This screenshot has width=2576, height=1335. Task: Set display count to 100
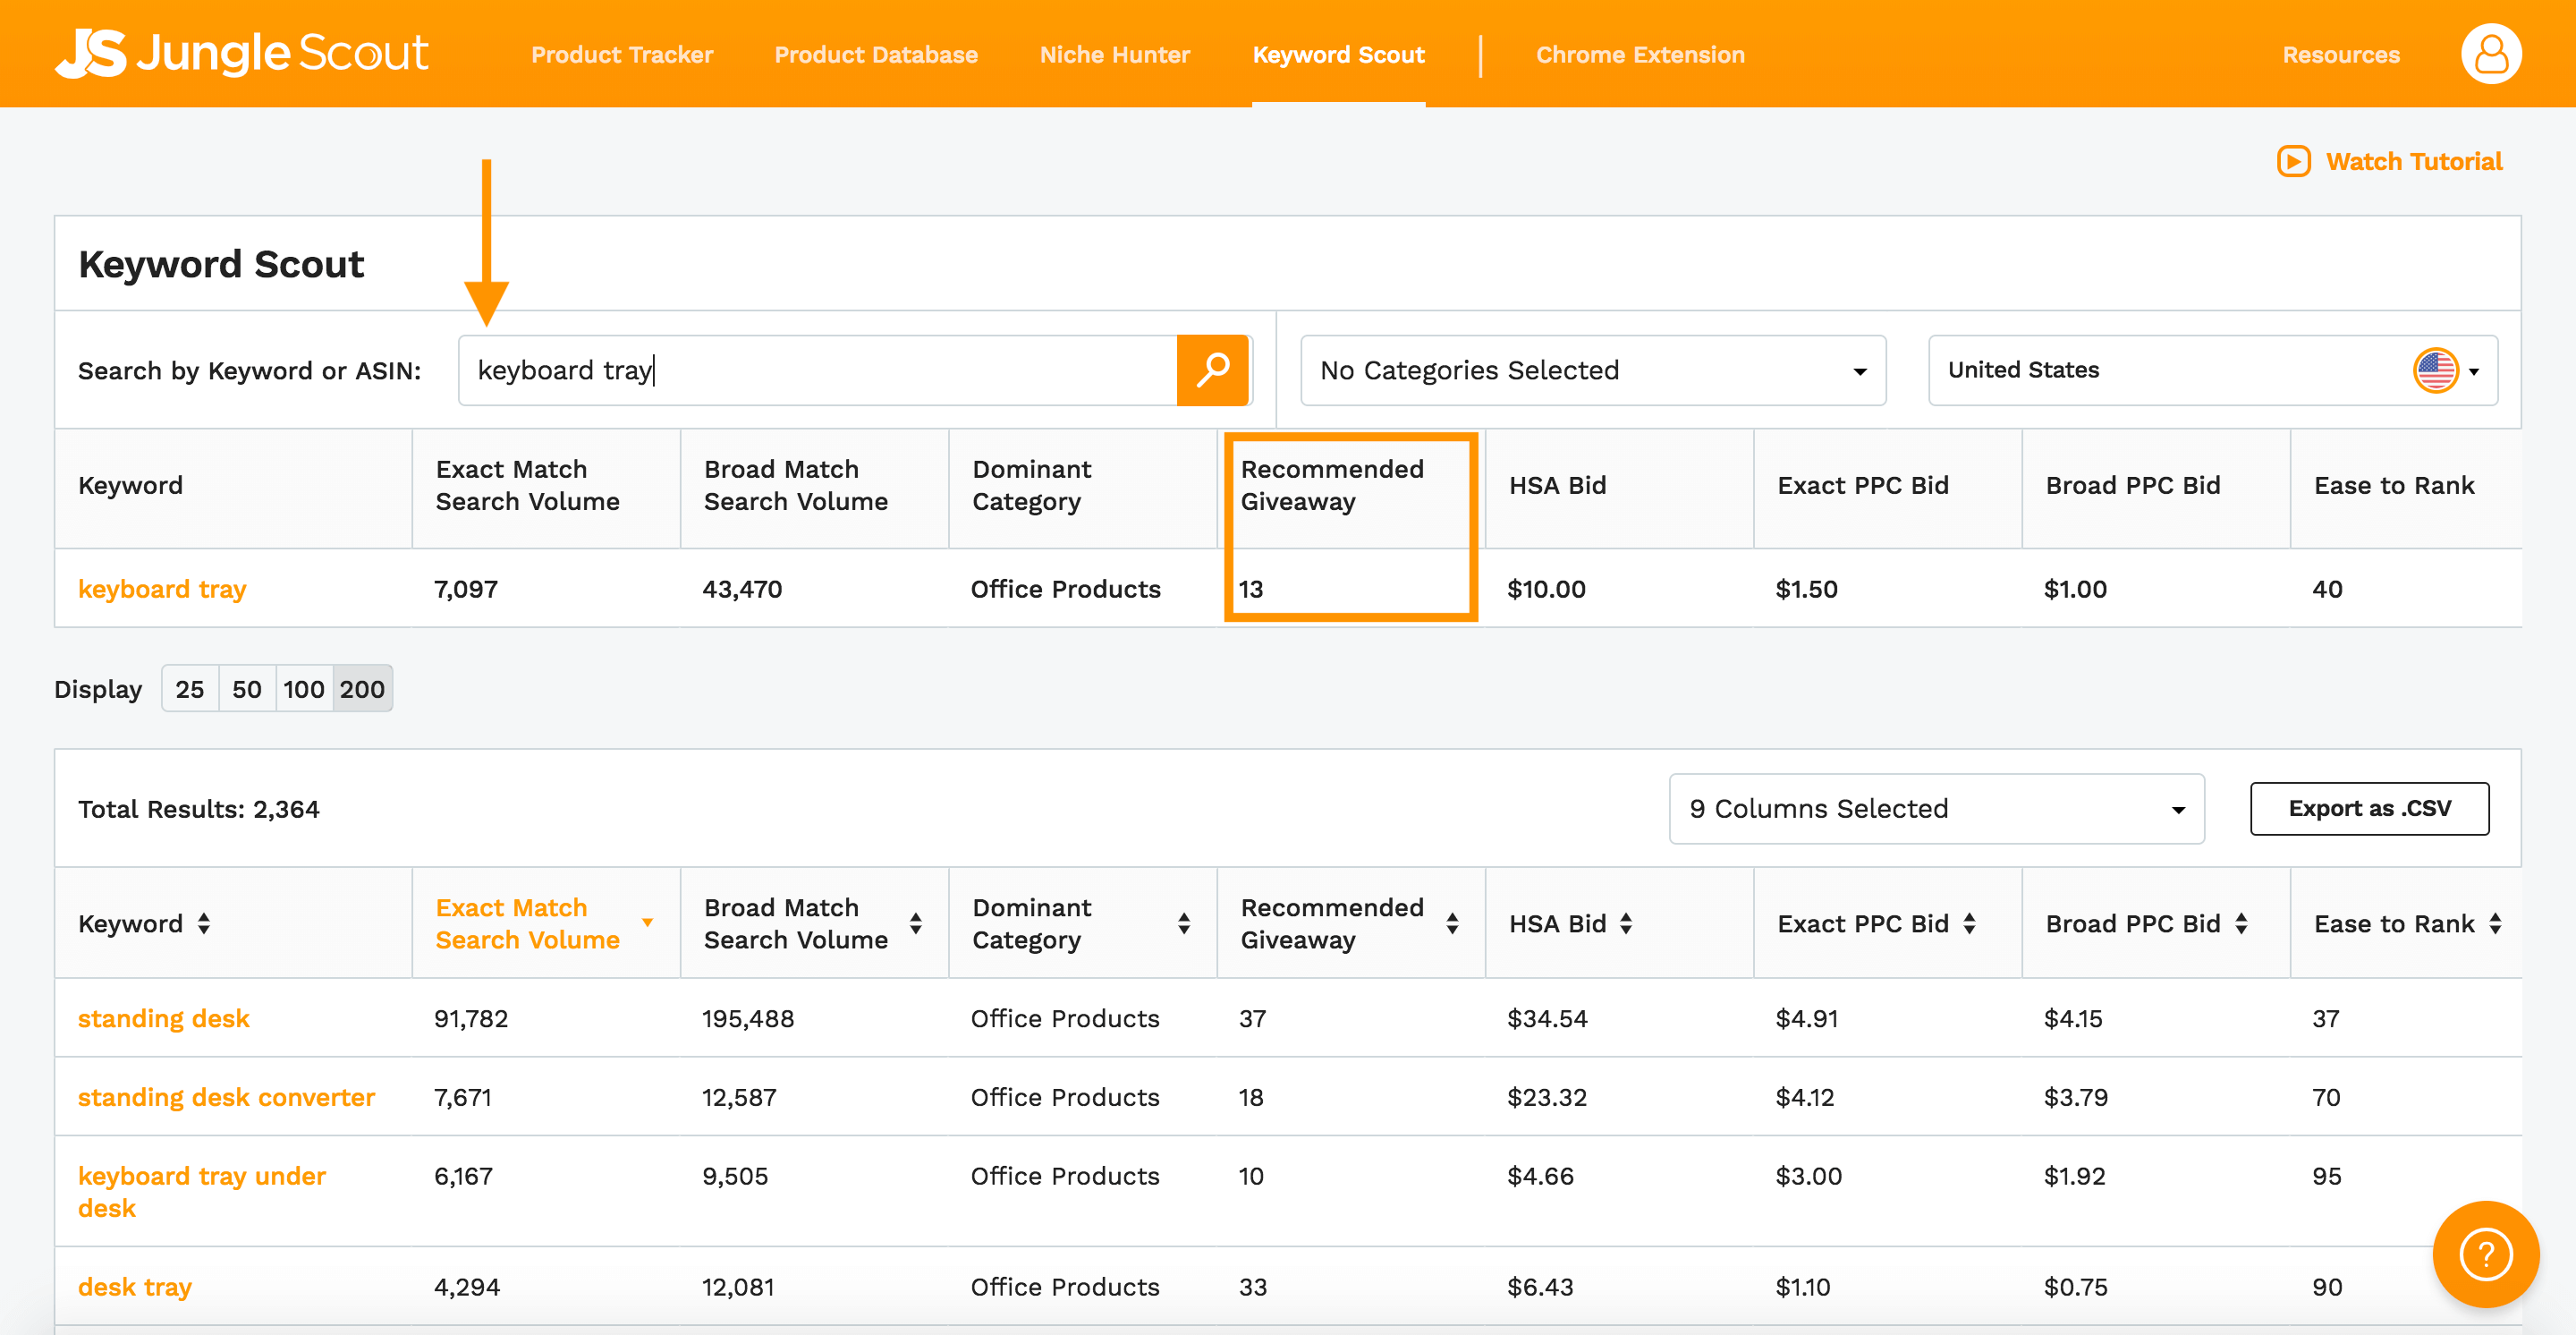coord(304,689)
